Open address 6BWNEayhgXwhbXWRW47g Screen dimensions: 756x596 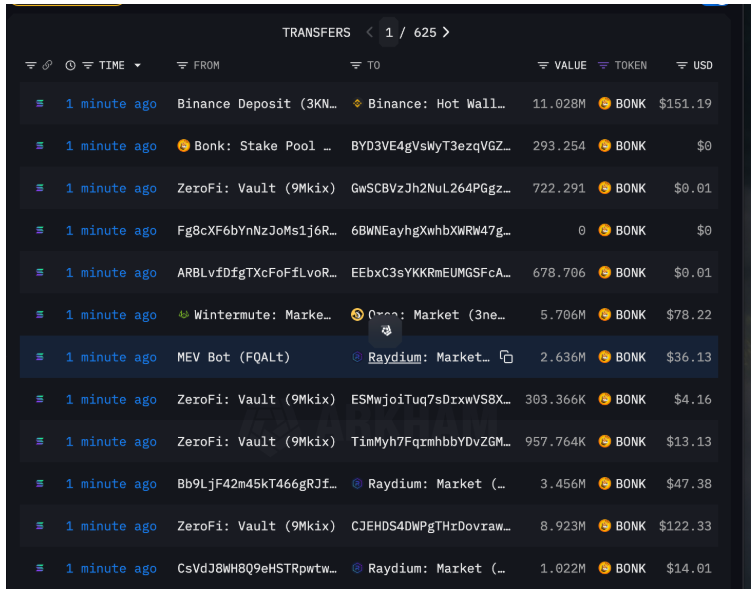coord(431,230)
